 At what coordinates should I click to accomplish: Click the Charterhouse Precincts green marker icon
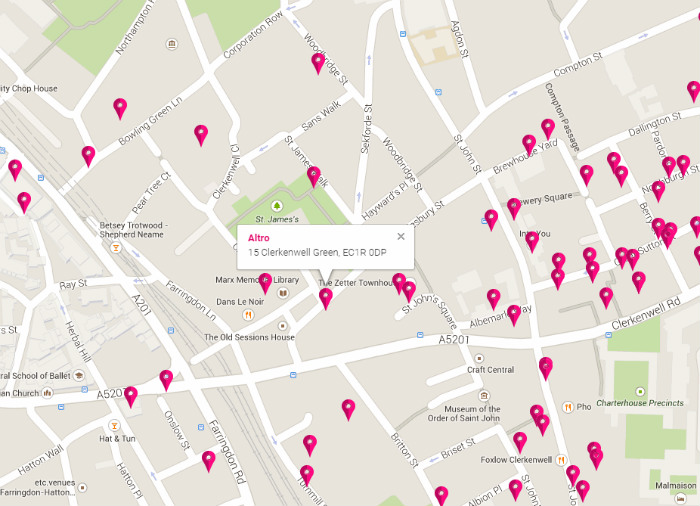coord(640,392)
